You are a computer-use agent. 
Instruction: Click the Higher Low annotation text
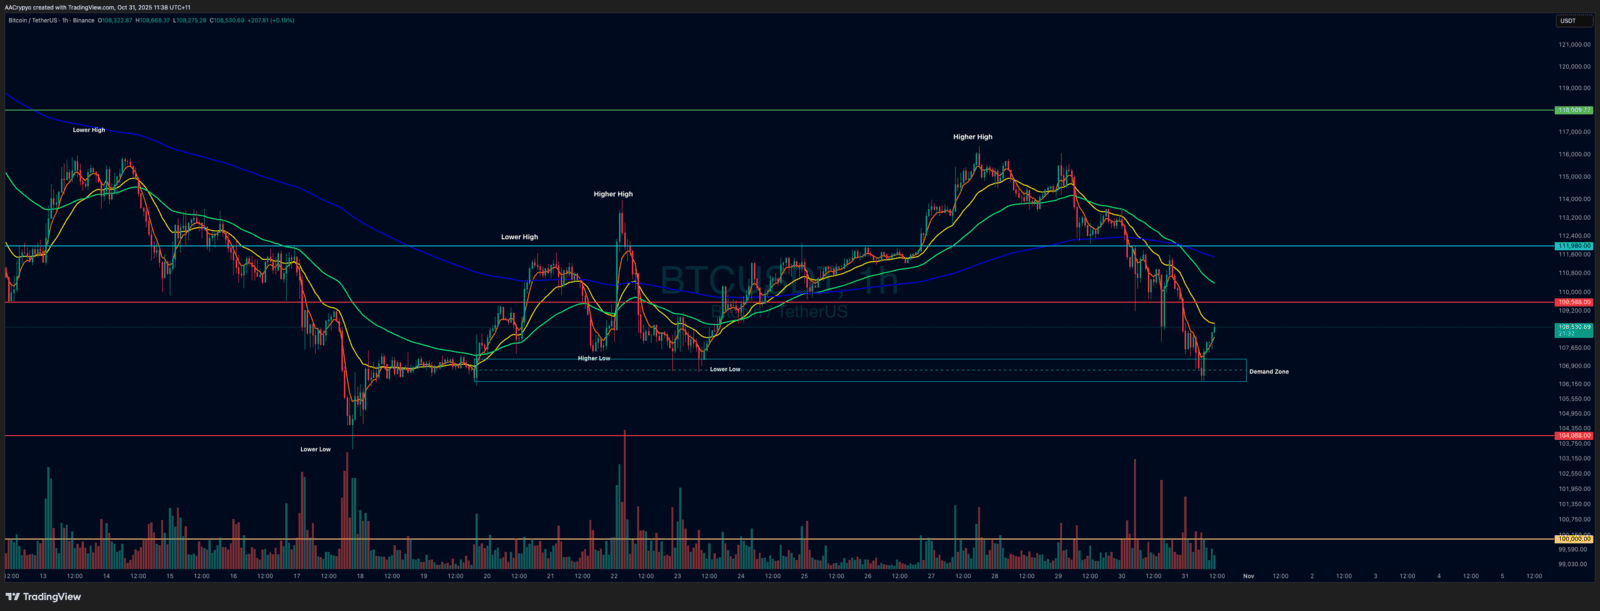click(593, 358)
